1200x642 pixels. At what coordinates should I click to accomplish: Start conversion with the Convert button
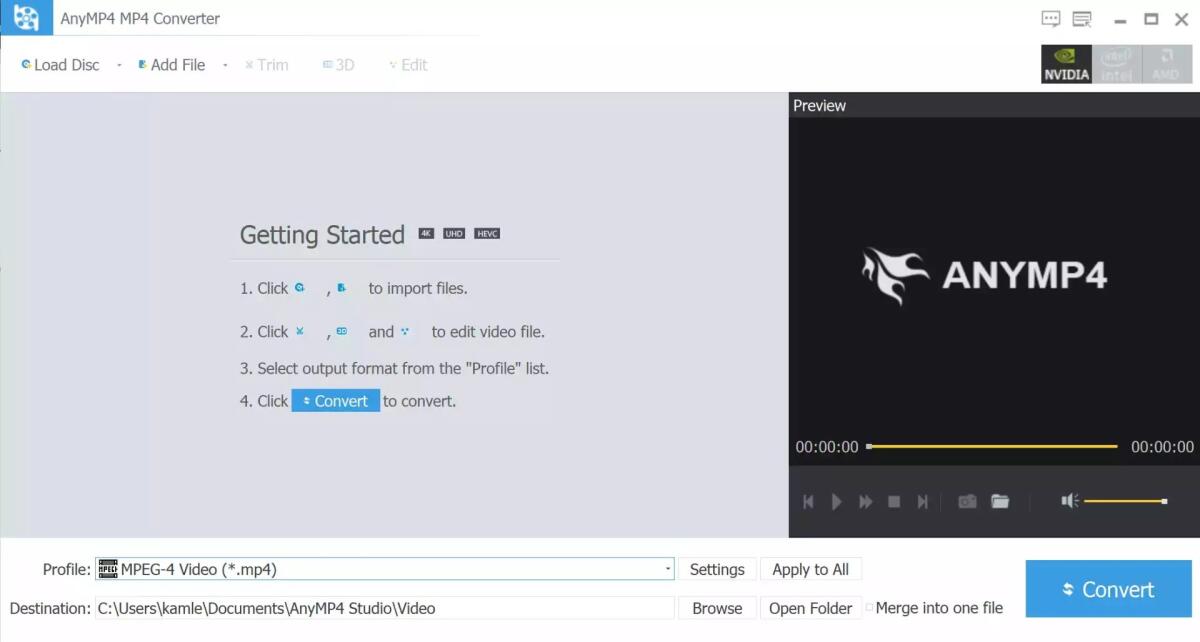point(1108,589)
